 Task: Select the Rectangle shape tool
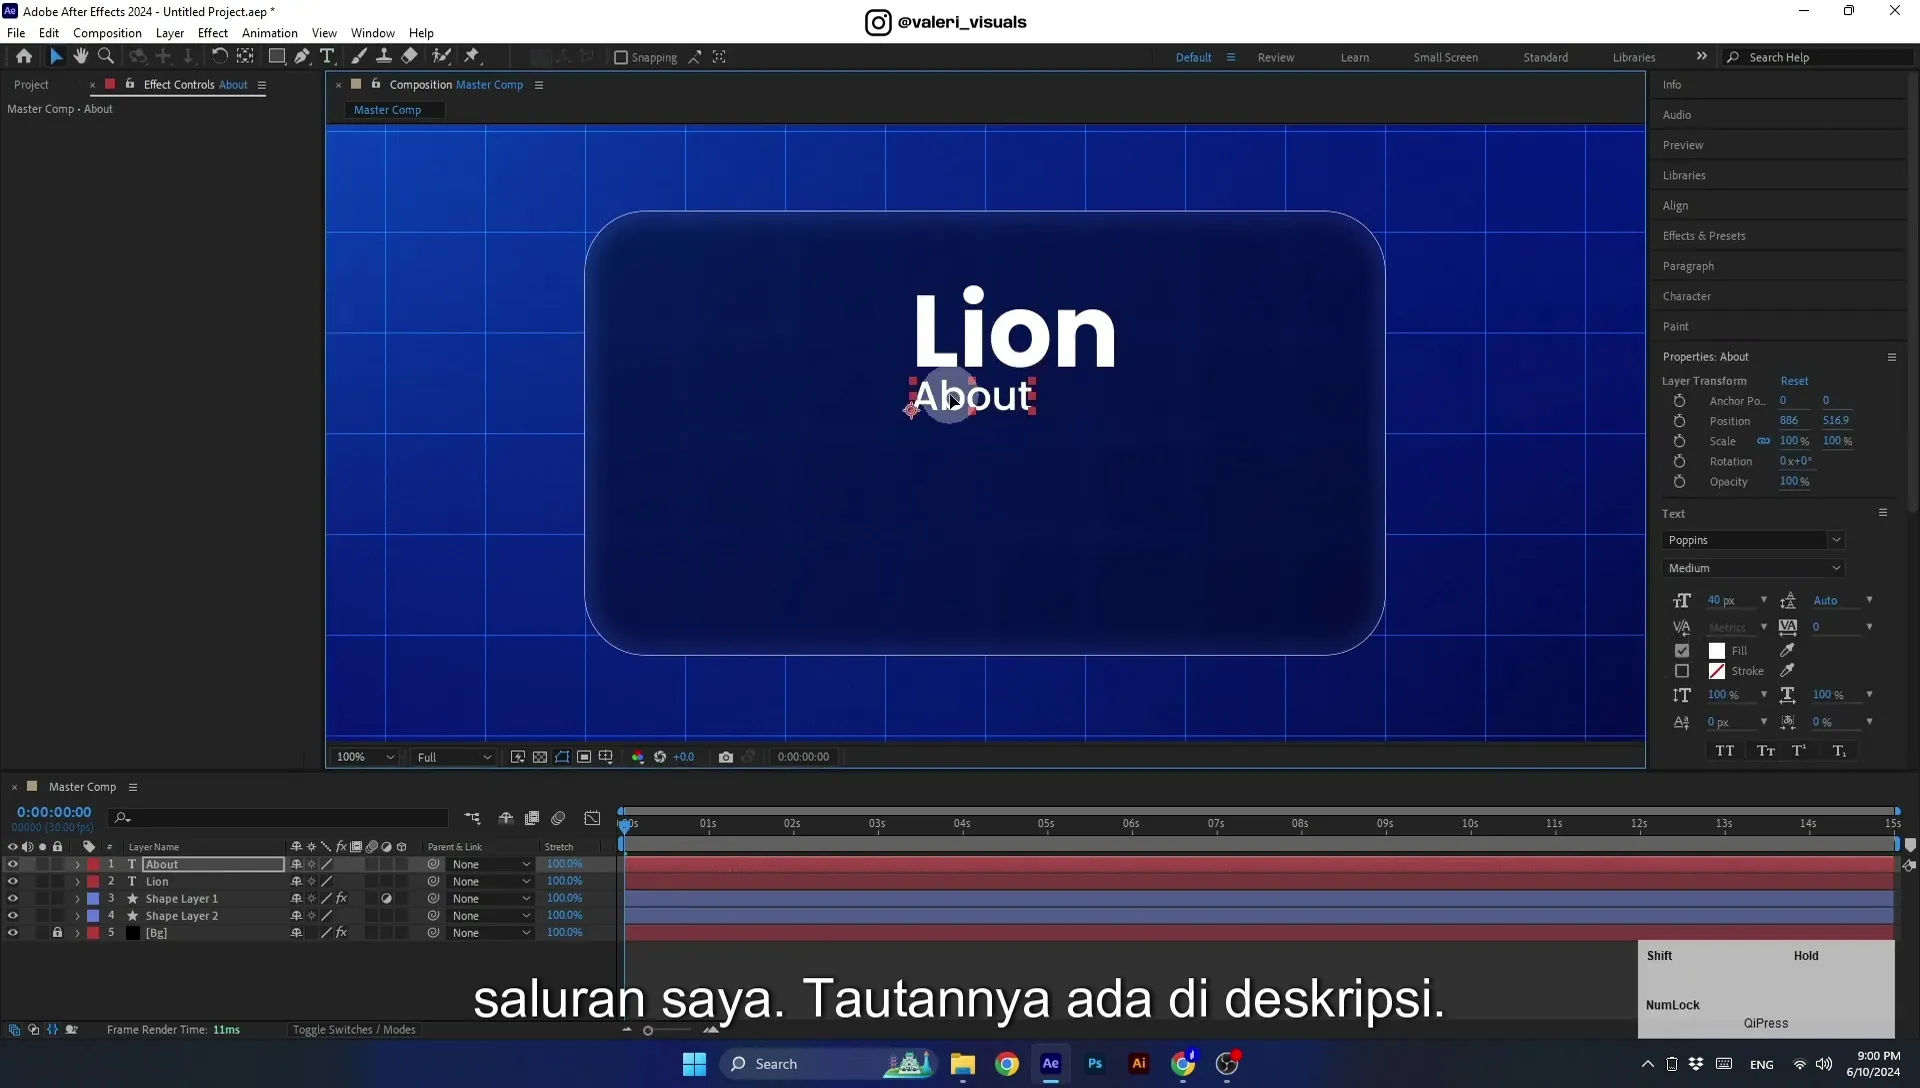coord(277,57)
